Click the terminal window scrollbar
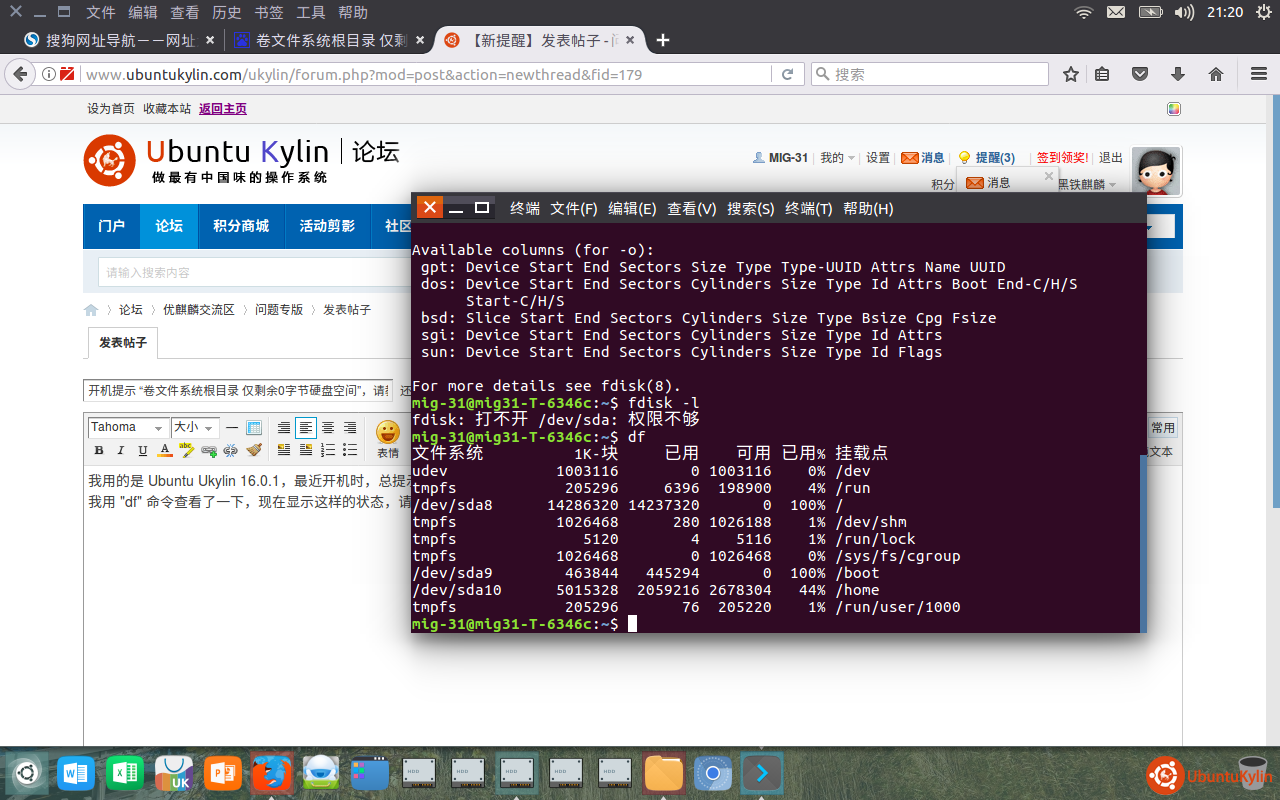1280x800 pixels. pos(1143,543)
